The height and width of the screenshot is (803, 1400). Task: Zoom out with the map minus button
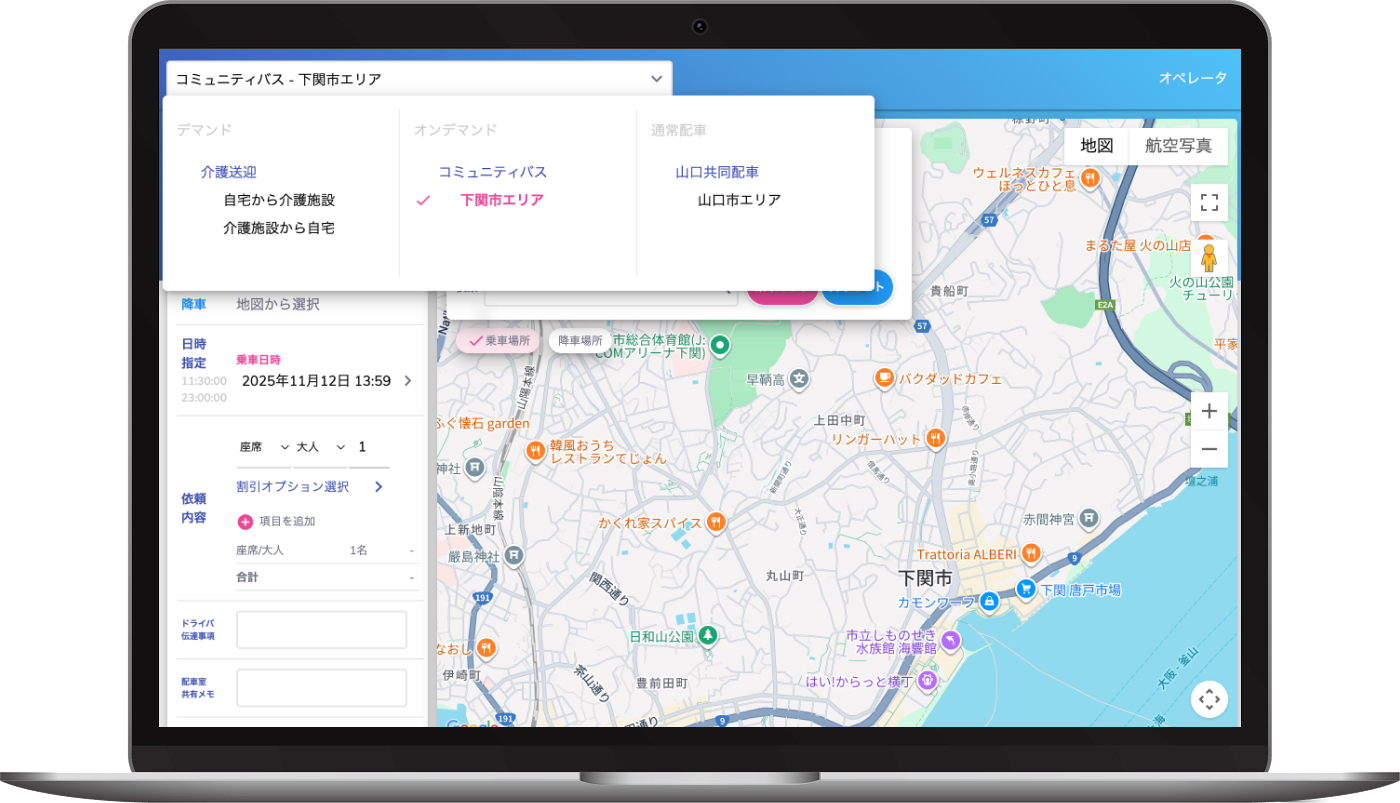tap(1209, 449)
